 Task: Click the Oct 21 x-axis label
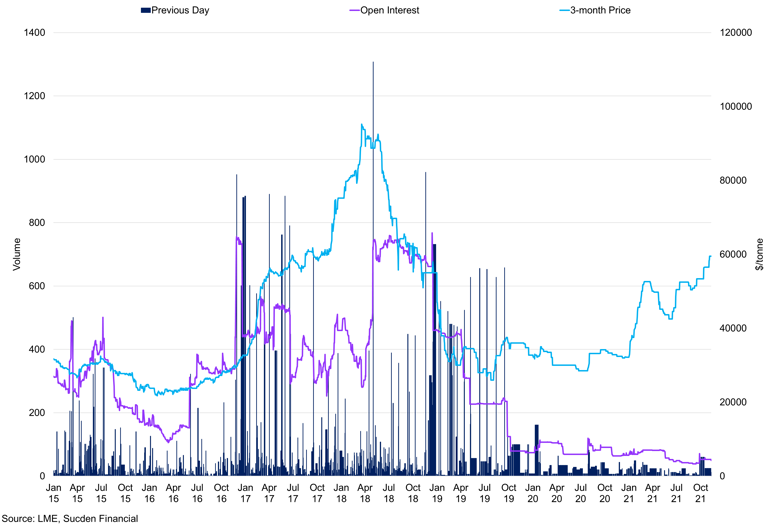click(700, 491)
